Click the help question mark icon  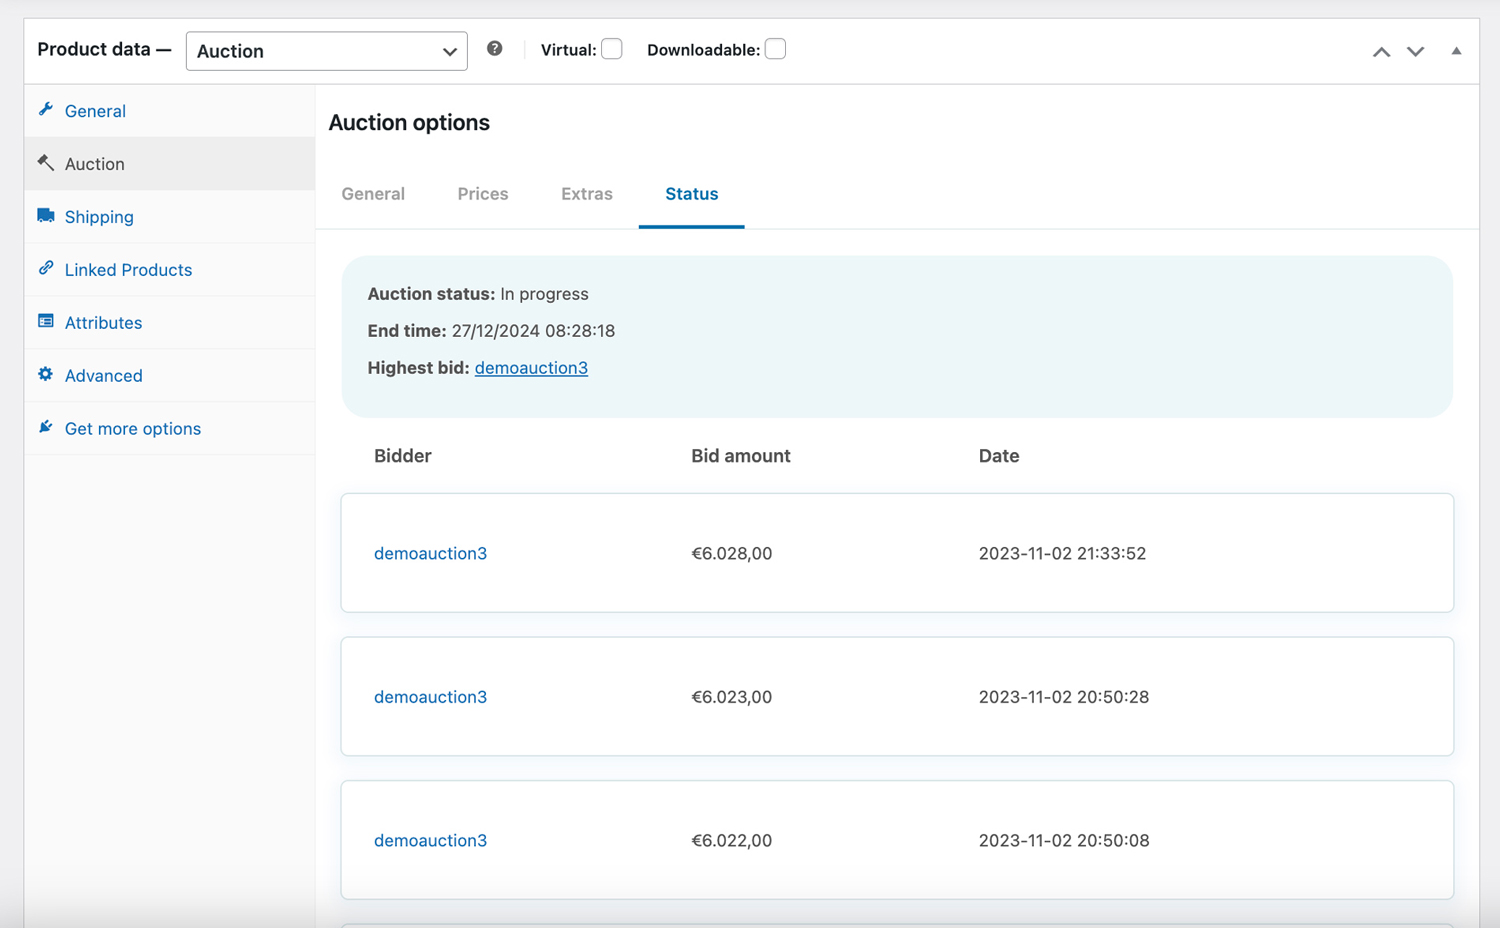494,49
